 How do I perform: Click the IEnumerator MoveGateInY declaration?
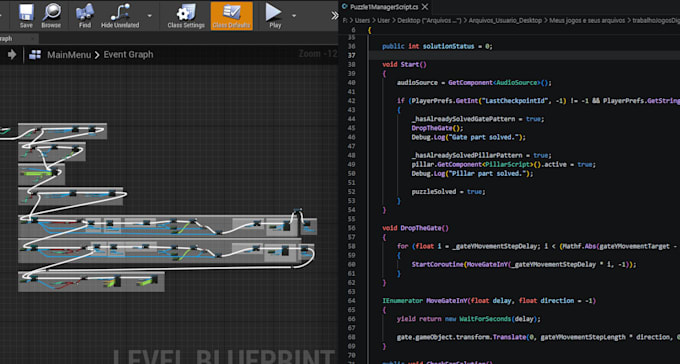[x=489, y=301]
